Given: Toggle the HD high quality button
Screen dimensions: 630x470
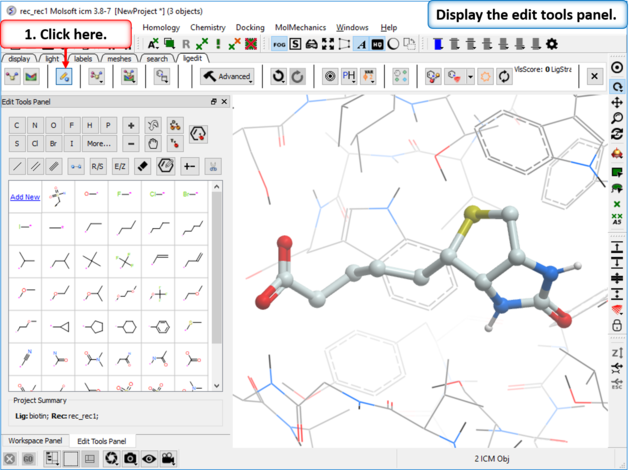Looking at the screenshot, I should (x=377, y=44).
